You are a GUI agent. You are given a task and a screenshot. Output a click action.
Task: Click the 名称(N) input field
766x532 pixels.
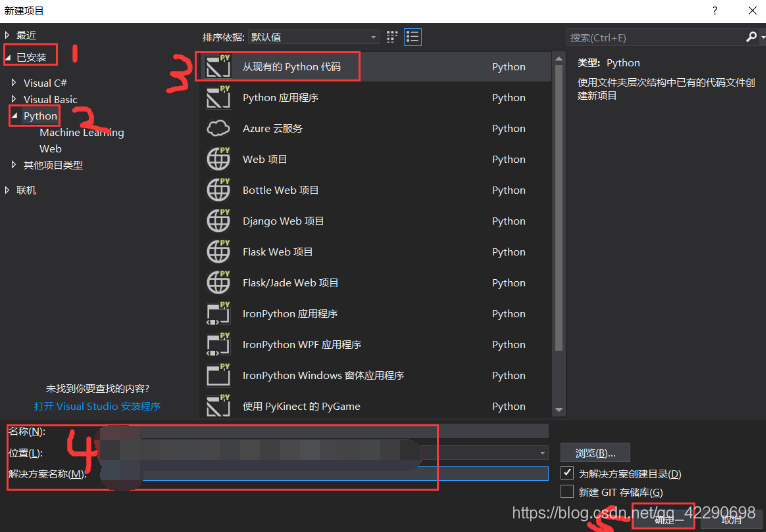coord(322,431)
